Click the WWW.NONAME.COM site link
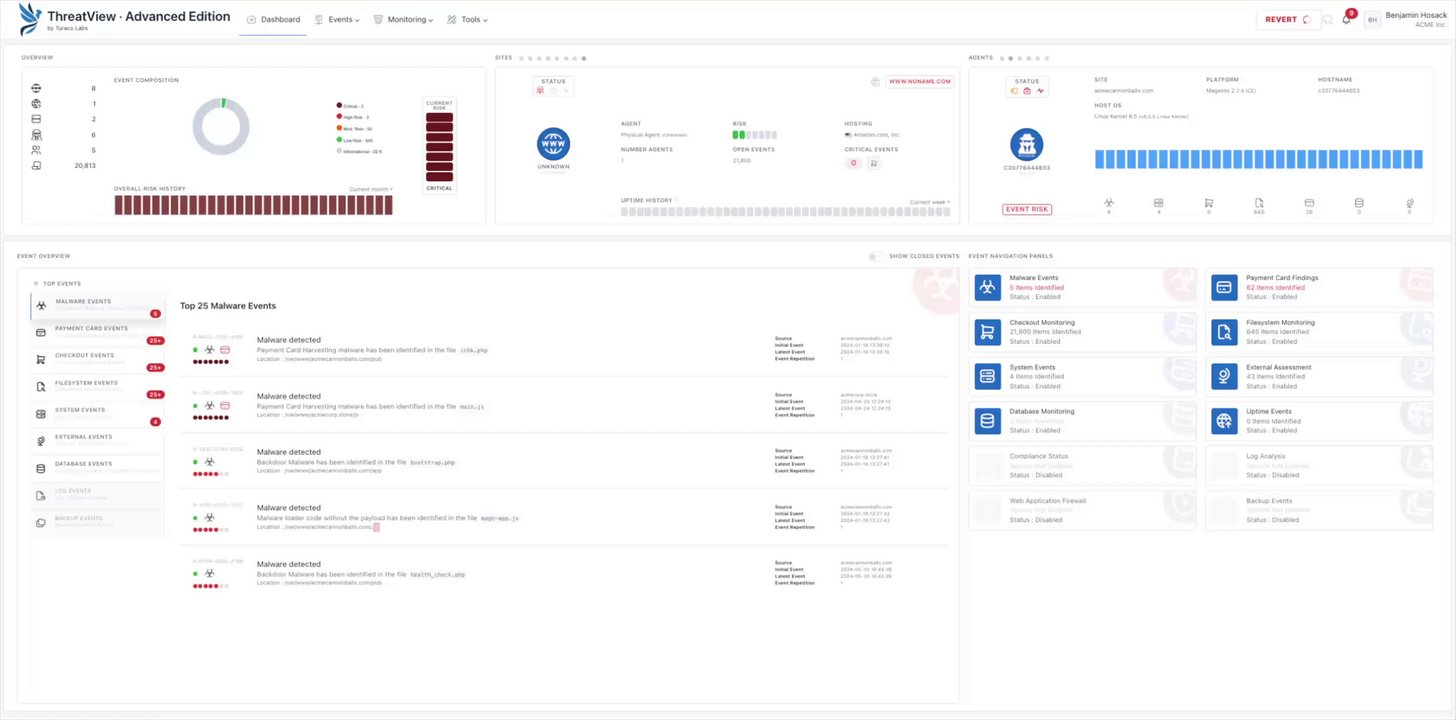Image resolution: width=1456 pixels, height=720 pixels. 920,82
